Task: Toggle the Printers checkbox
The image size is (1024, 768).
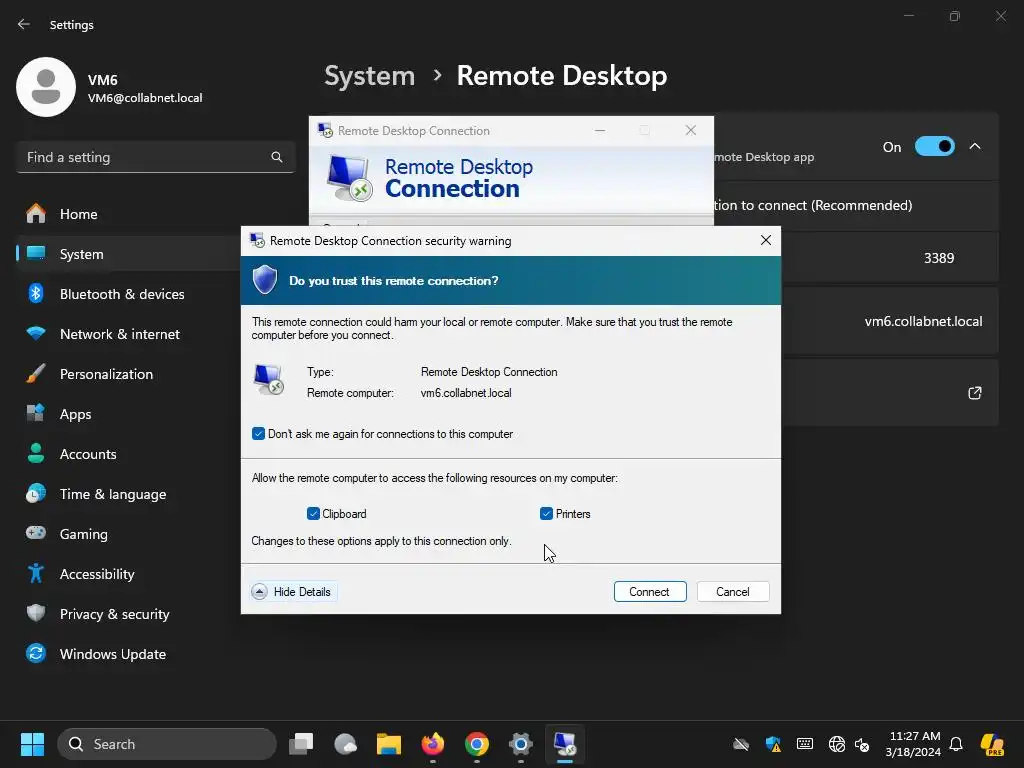Action: click(546, 514)
